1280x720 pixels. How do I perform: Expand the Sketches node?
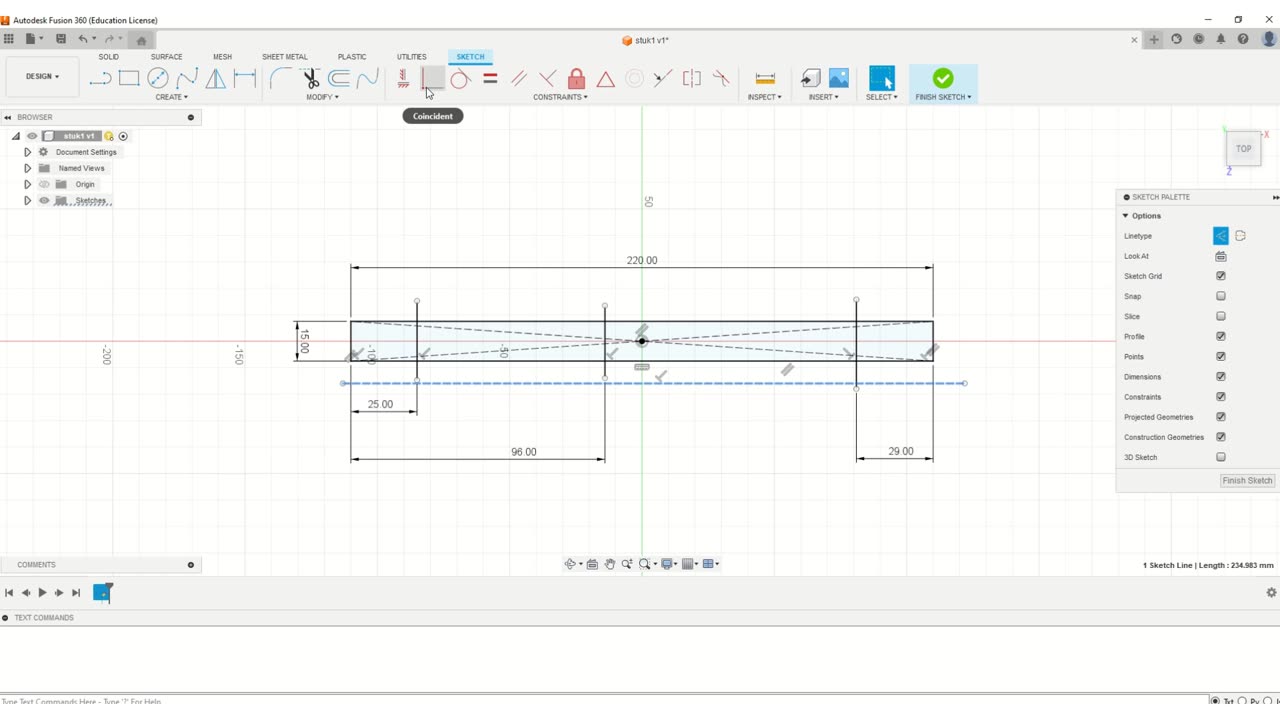pyautogui.click(x=28, y=200)
